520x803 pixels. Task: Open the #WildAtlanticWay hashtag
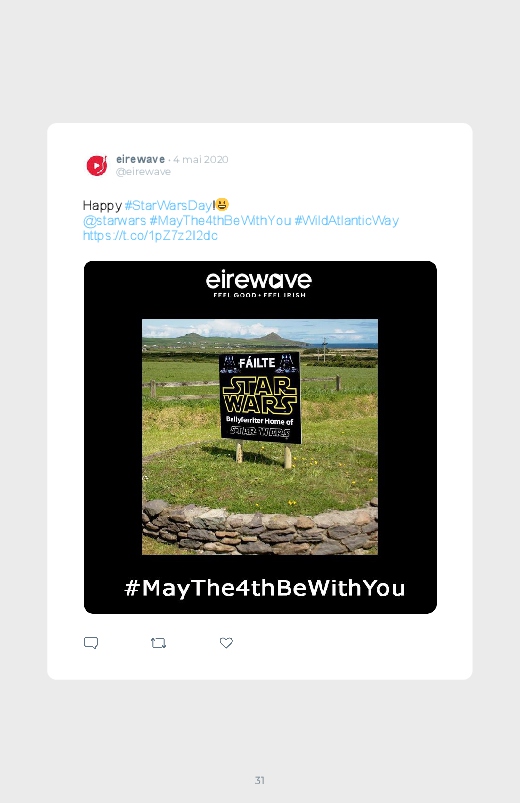346,221
